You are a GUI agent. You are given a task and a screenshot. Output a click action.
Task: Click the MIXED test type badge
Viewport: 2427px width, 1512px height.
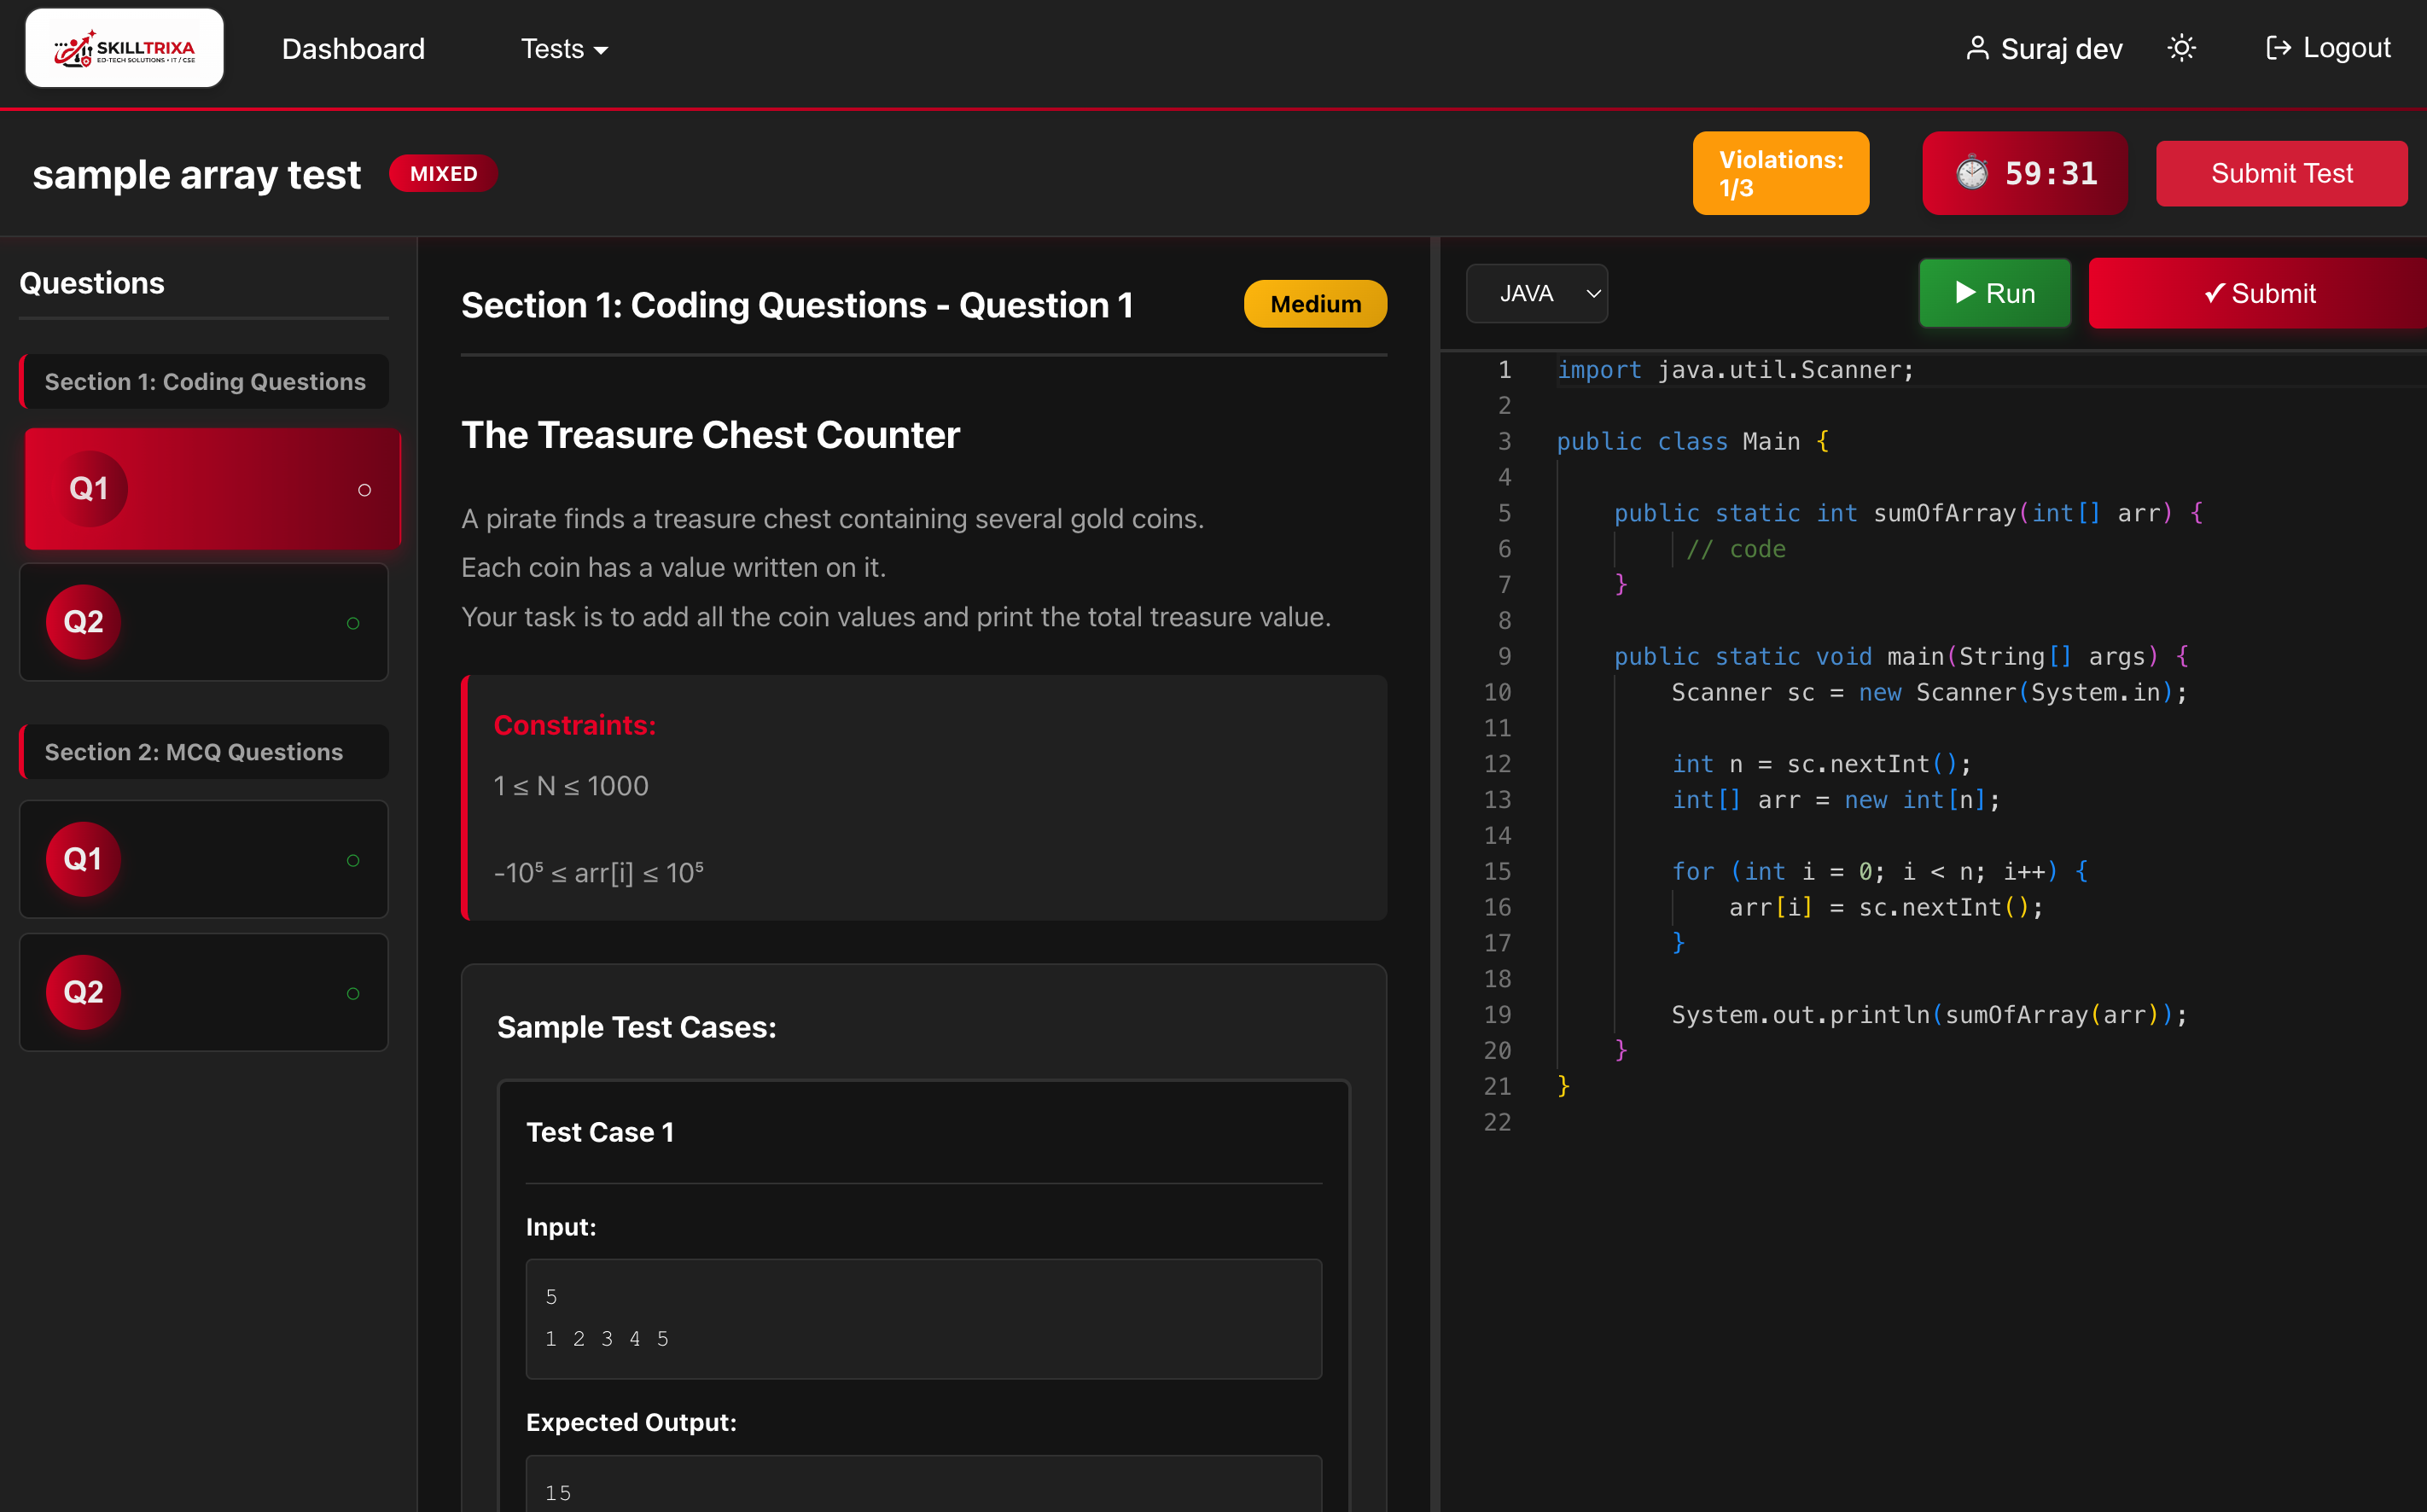tap(443, 173)
